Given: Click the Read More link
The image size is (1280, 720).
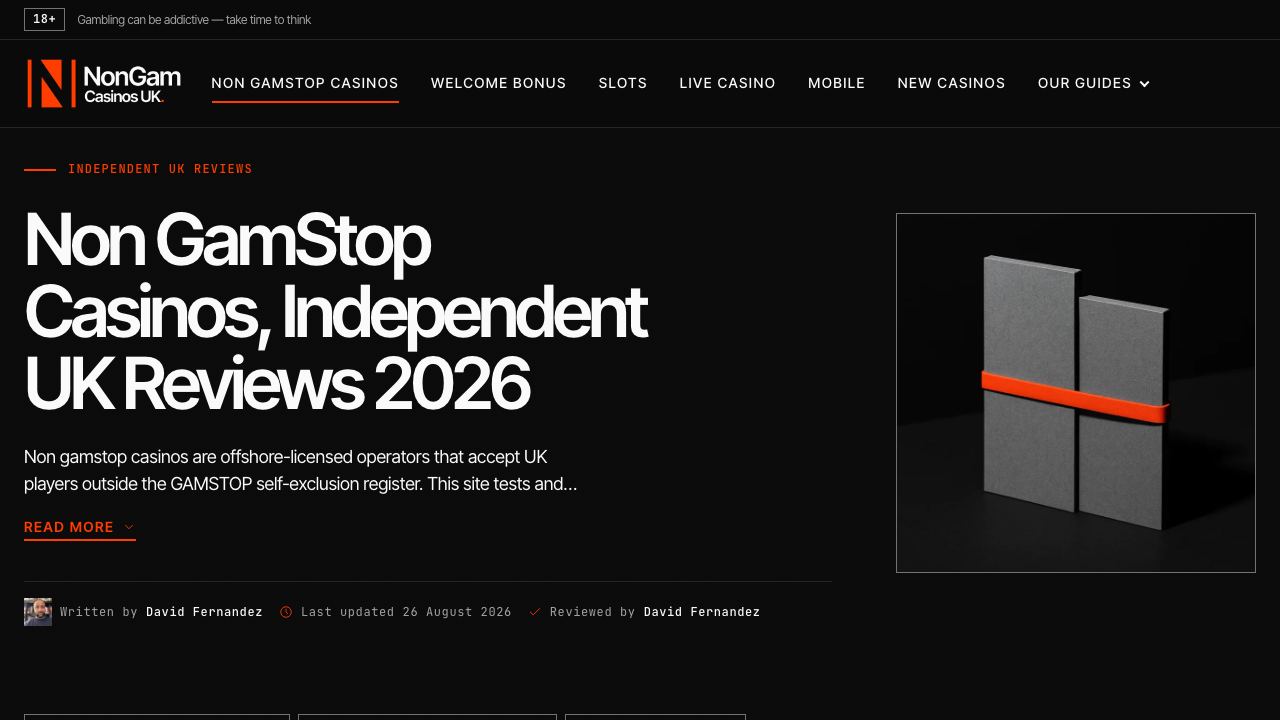Looking at the screenshot, I should [80, 527].
